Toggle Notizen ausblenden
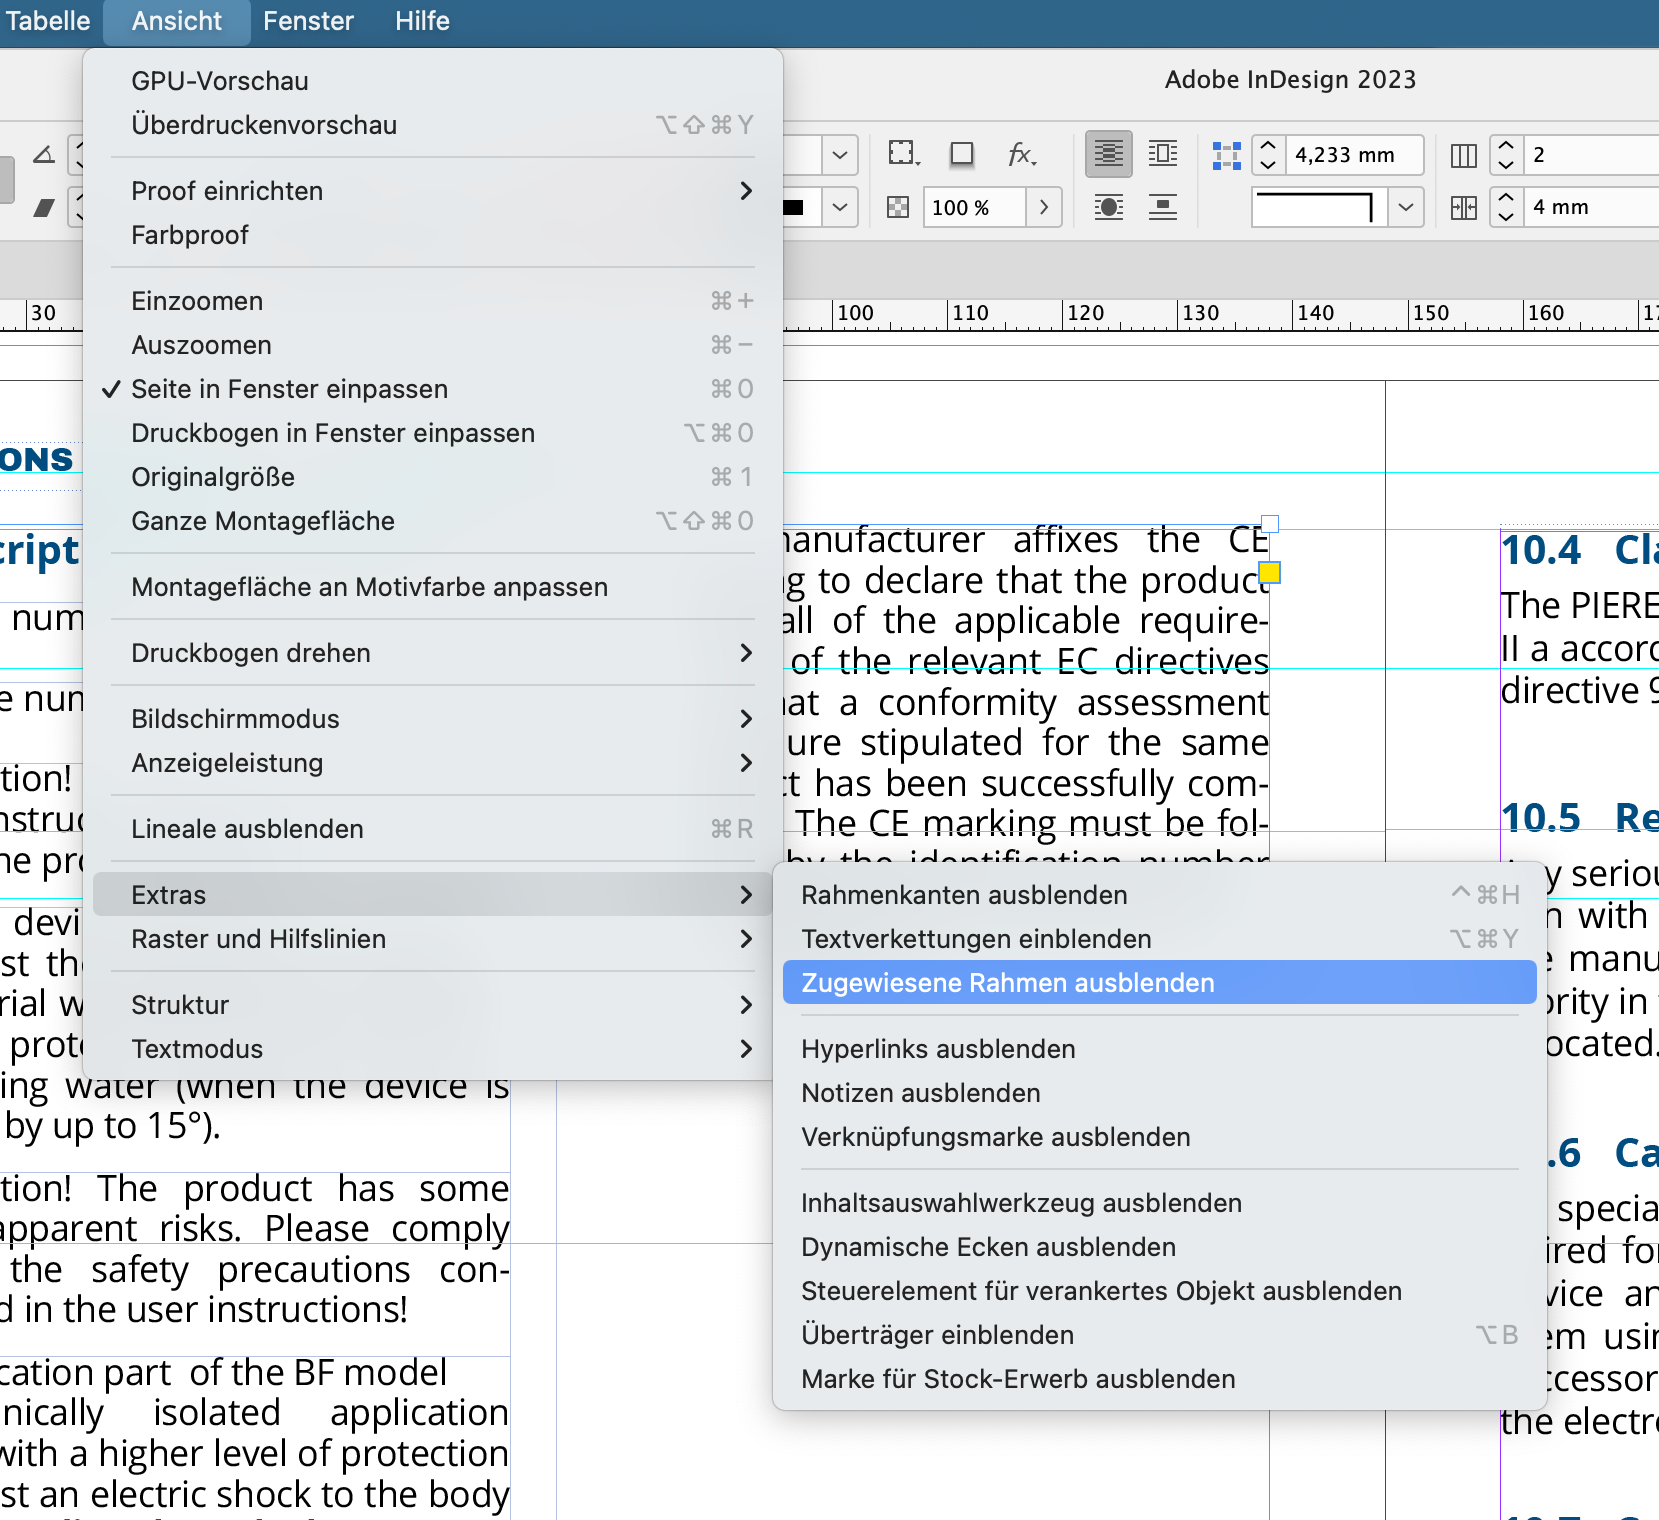Viewport: 1659px width, 1520px height. point(1160,1093)
